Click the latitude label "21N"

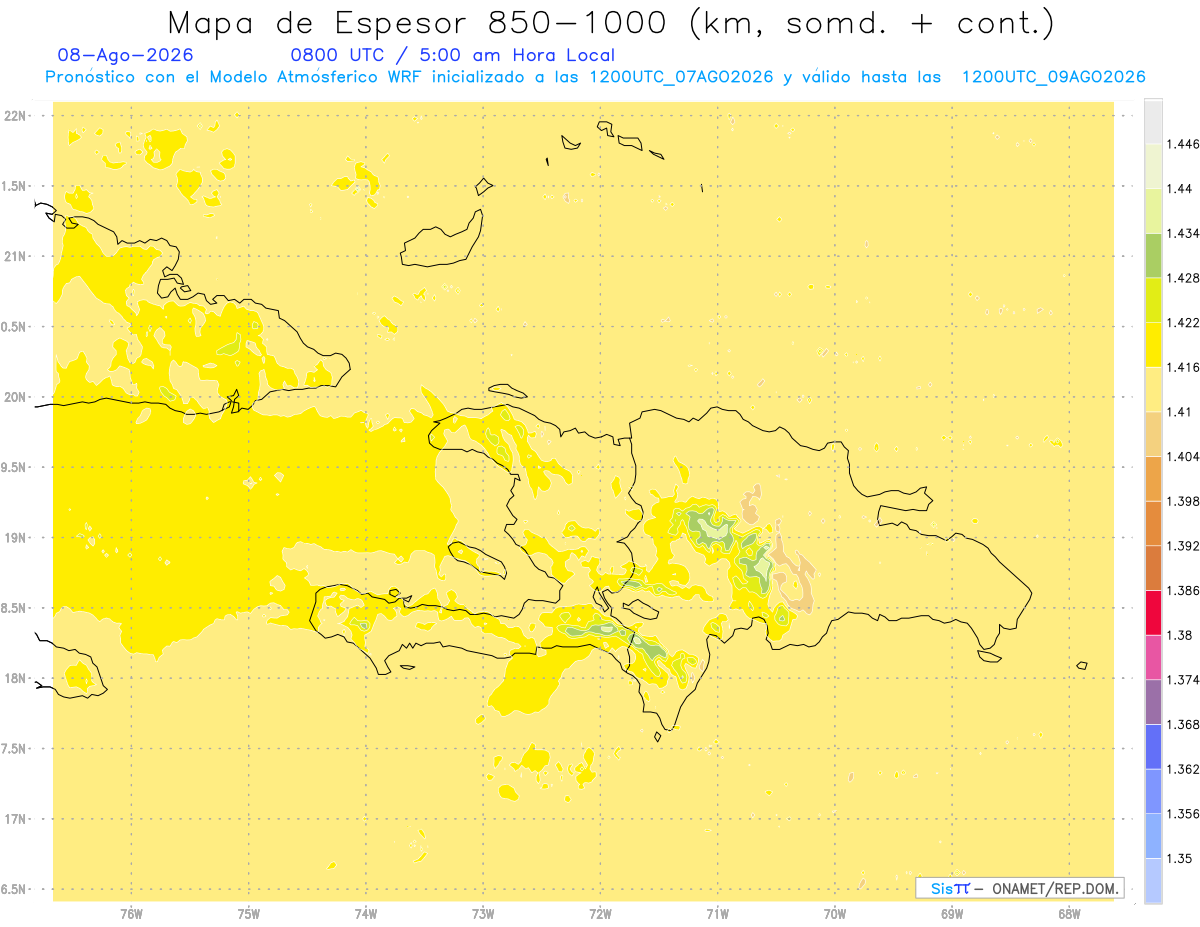(x=16, y=256)
